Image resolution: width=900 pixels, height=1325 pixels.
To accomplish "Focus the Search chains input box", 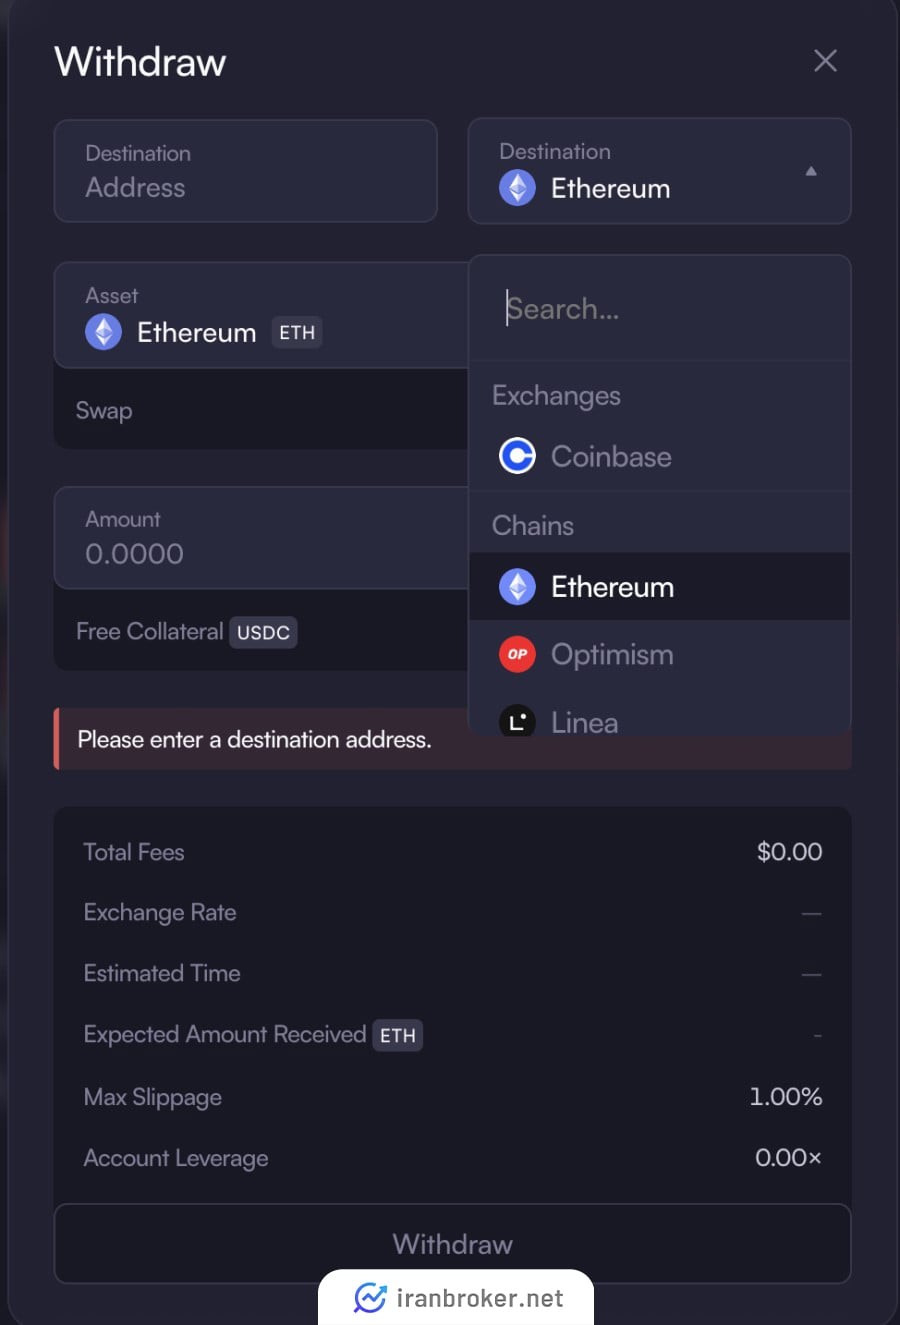I will pyautogui.click(x=660, y=309).
